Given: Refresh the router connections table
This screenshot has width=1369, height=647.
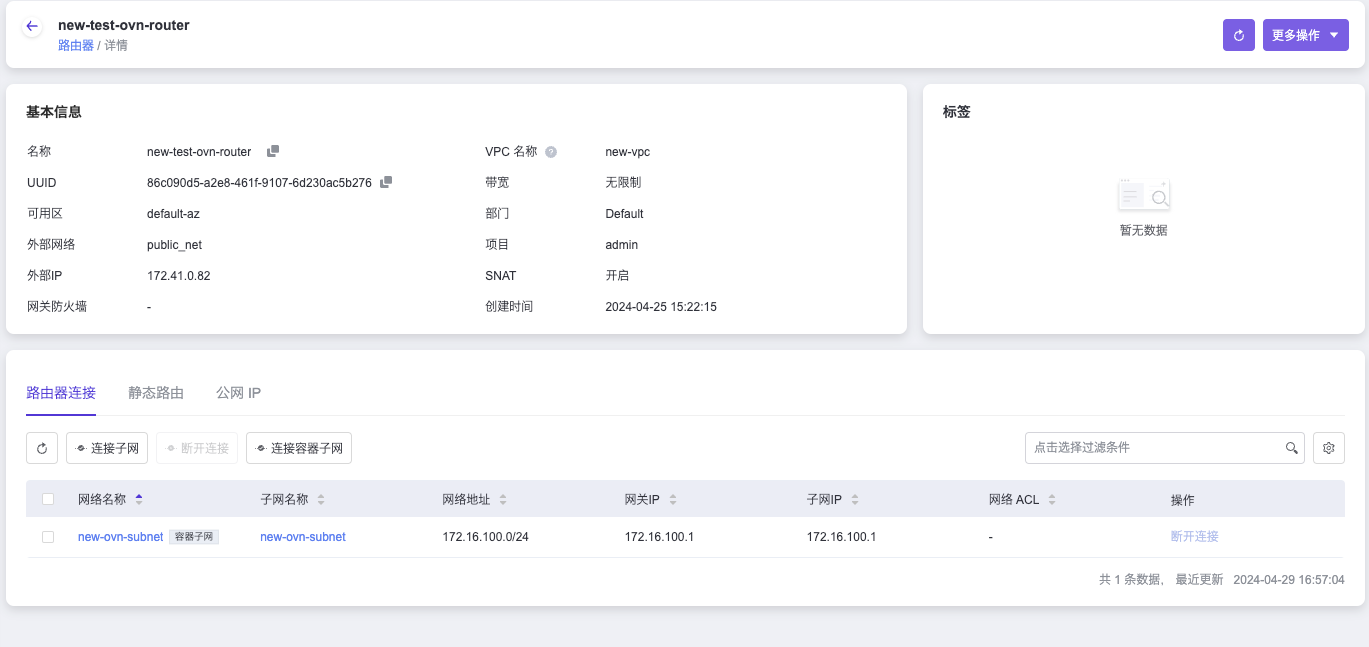Looking at the screenshot, I should point(42,448).
